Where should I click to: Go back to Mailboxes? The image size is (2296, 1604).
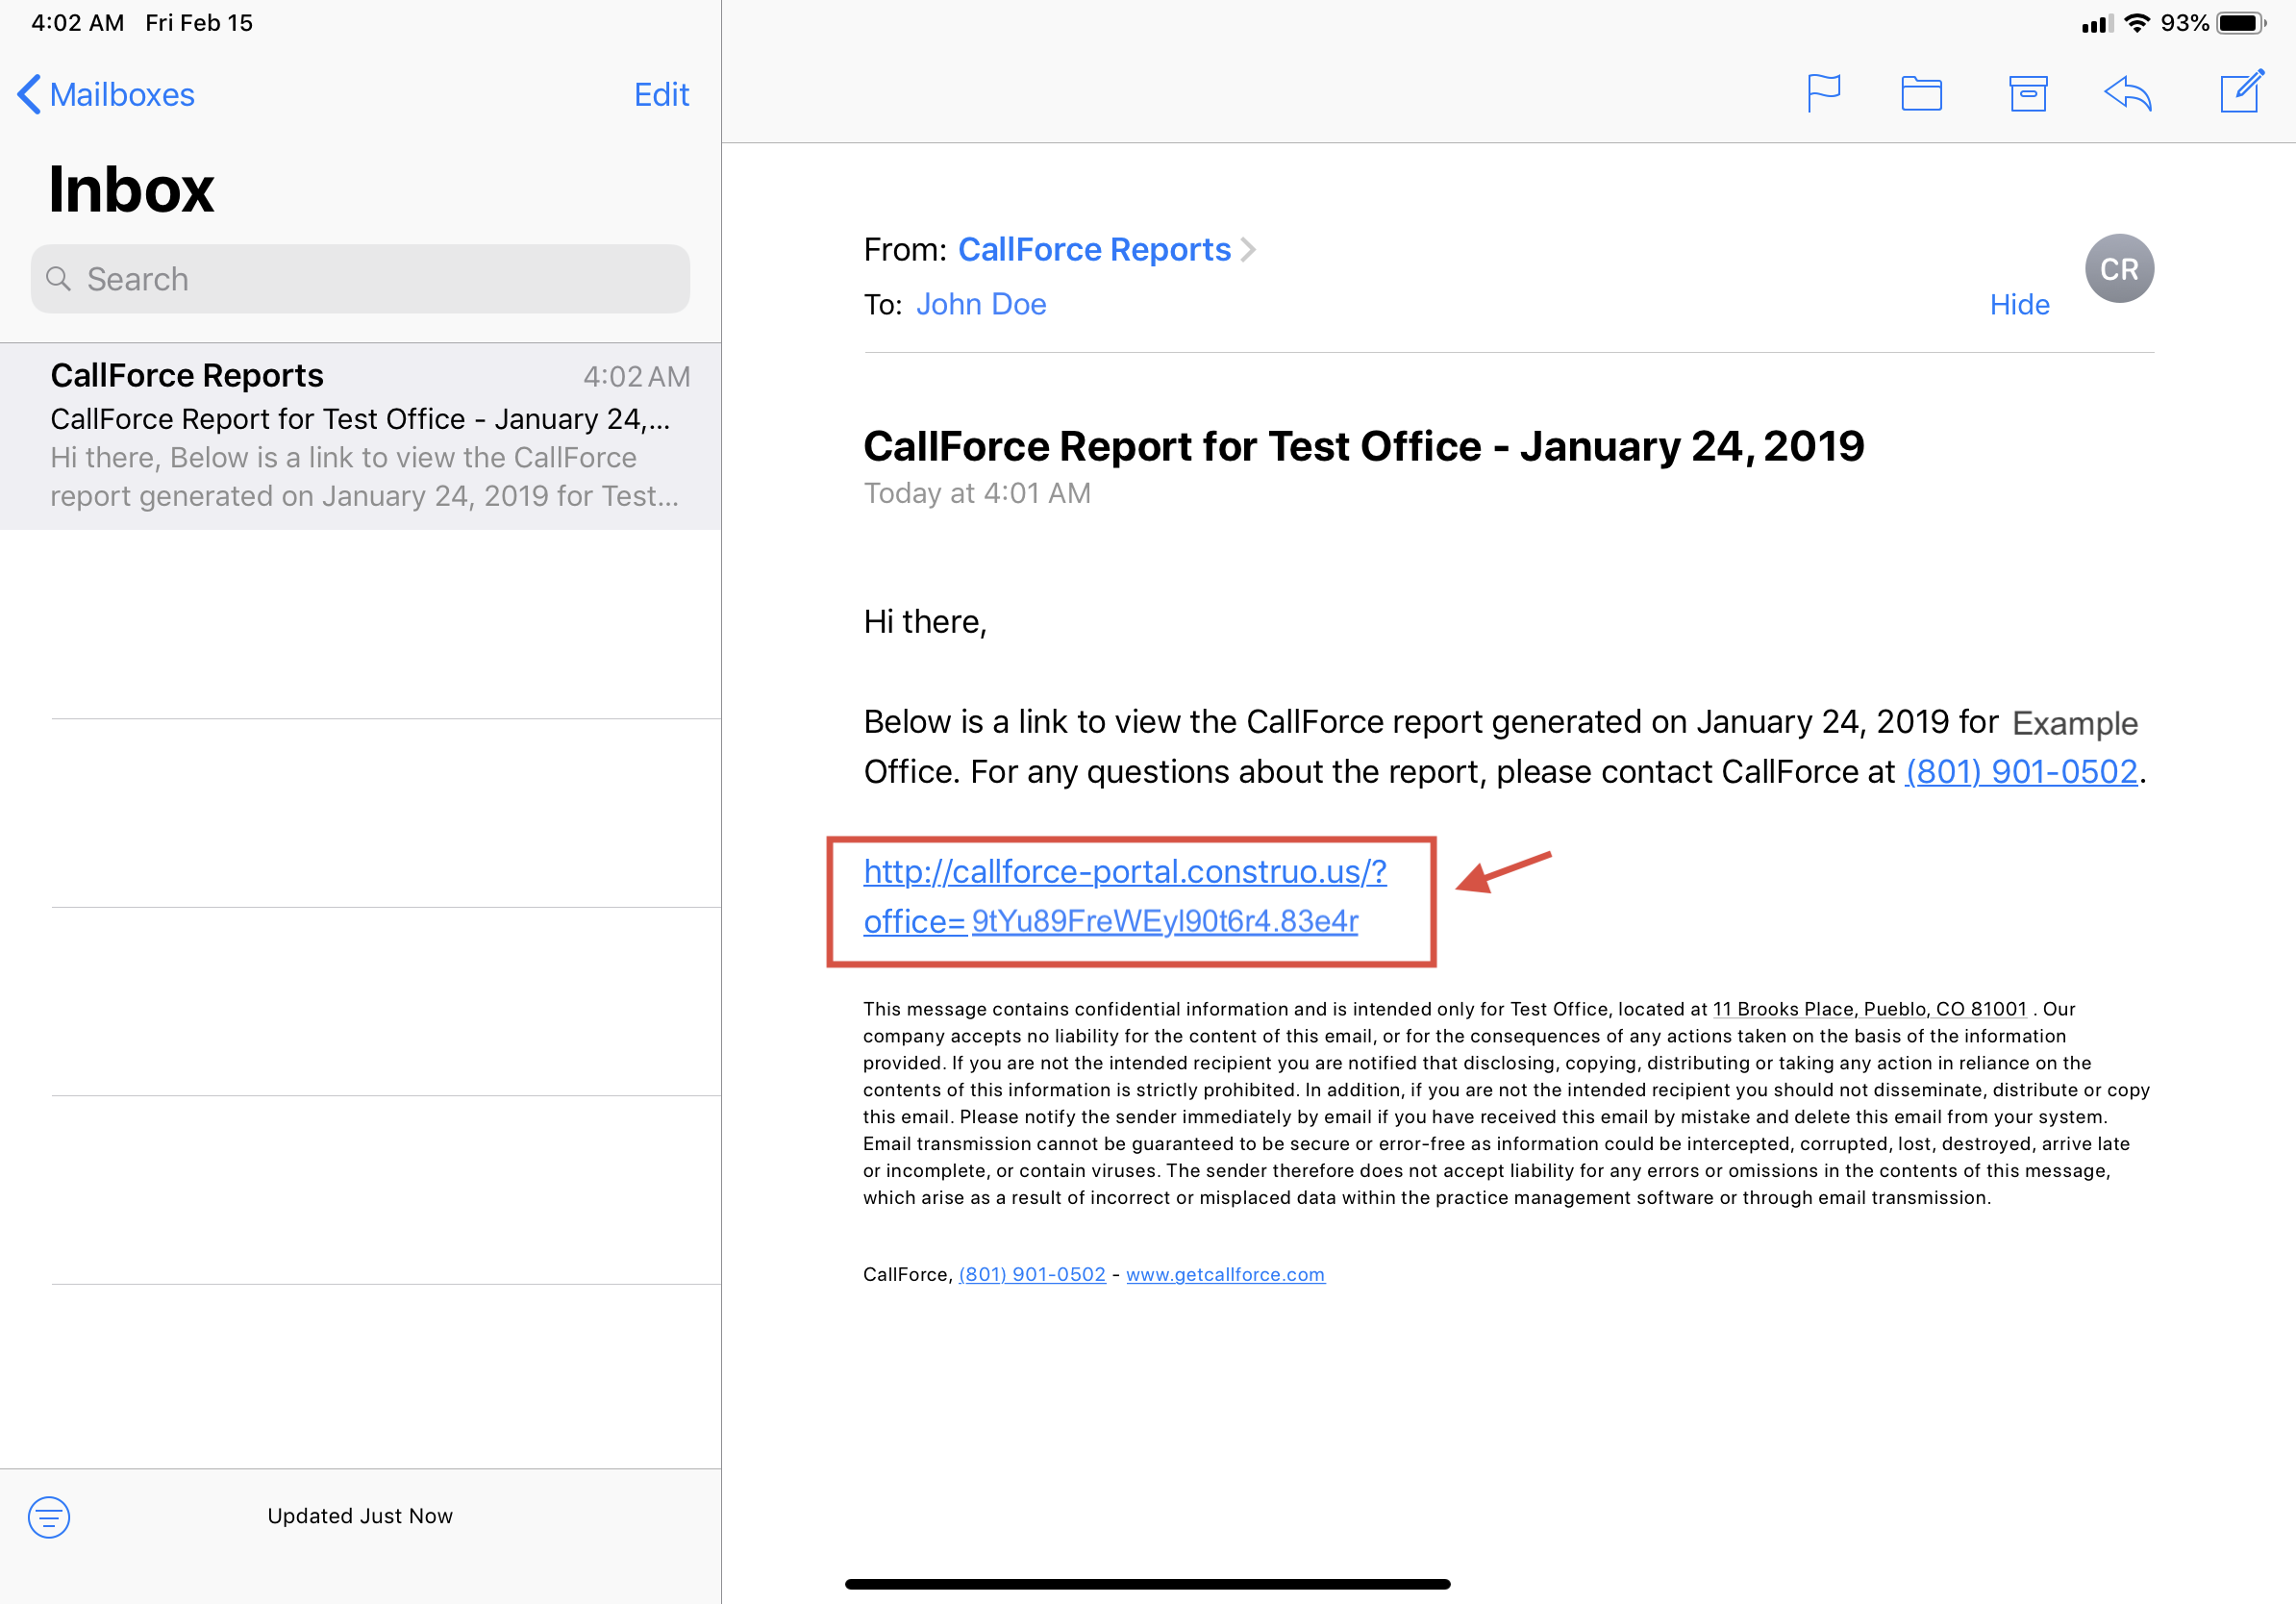click(x=106, y=94)
